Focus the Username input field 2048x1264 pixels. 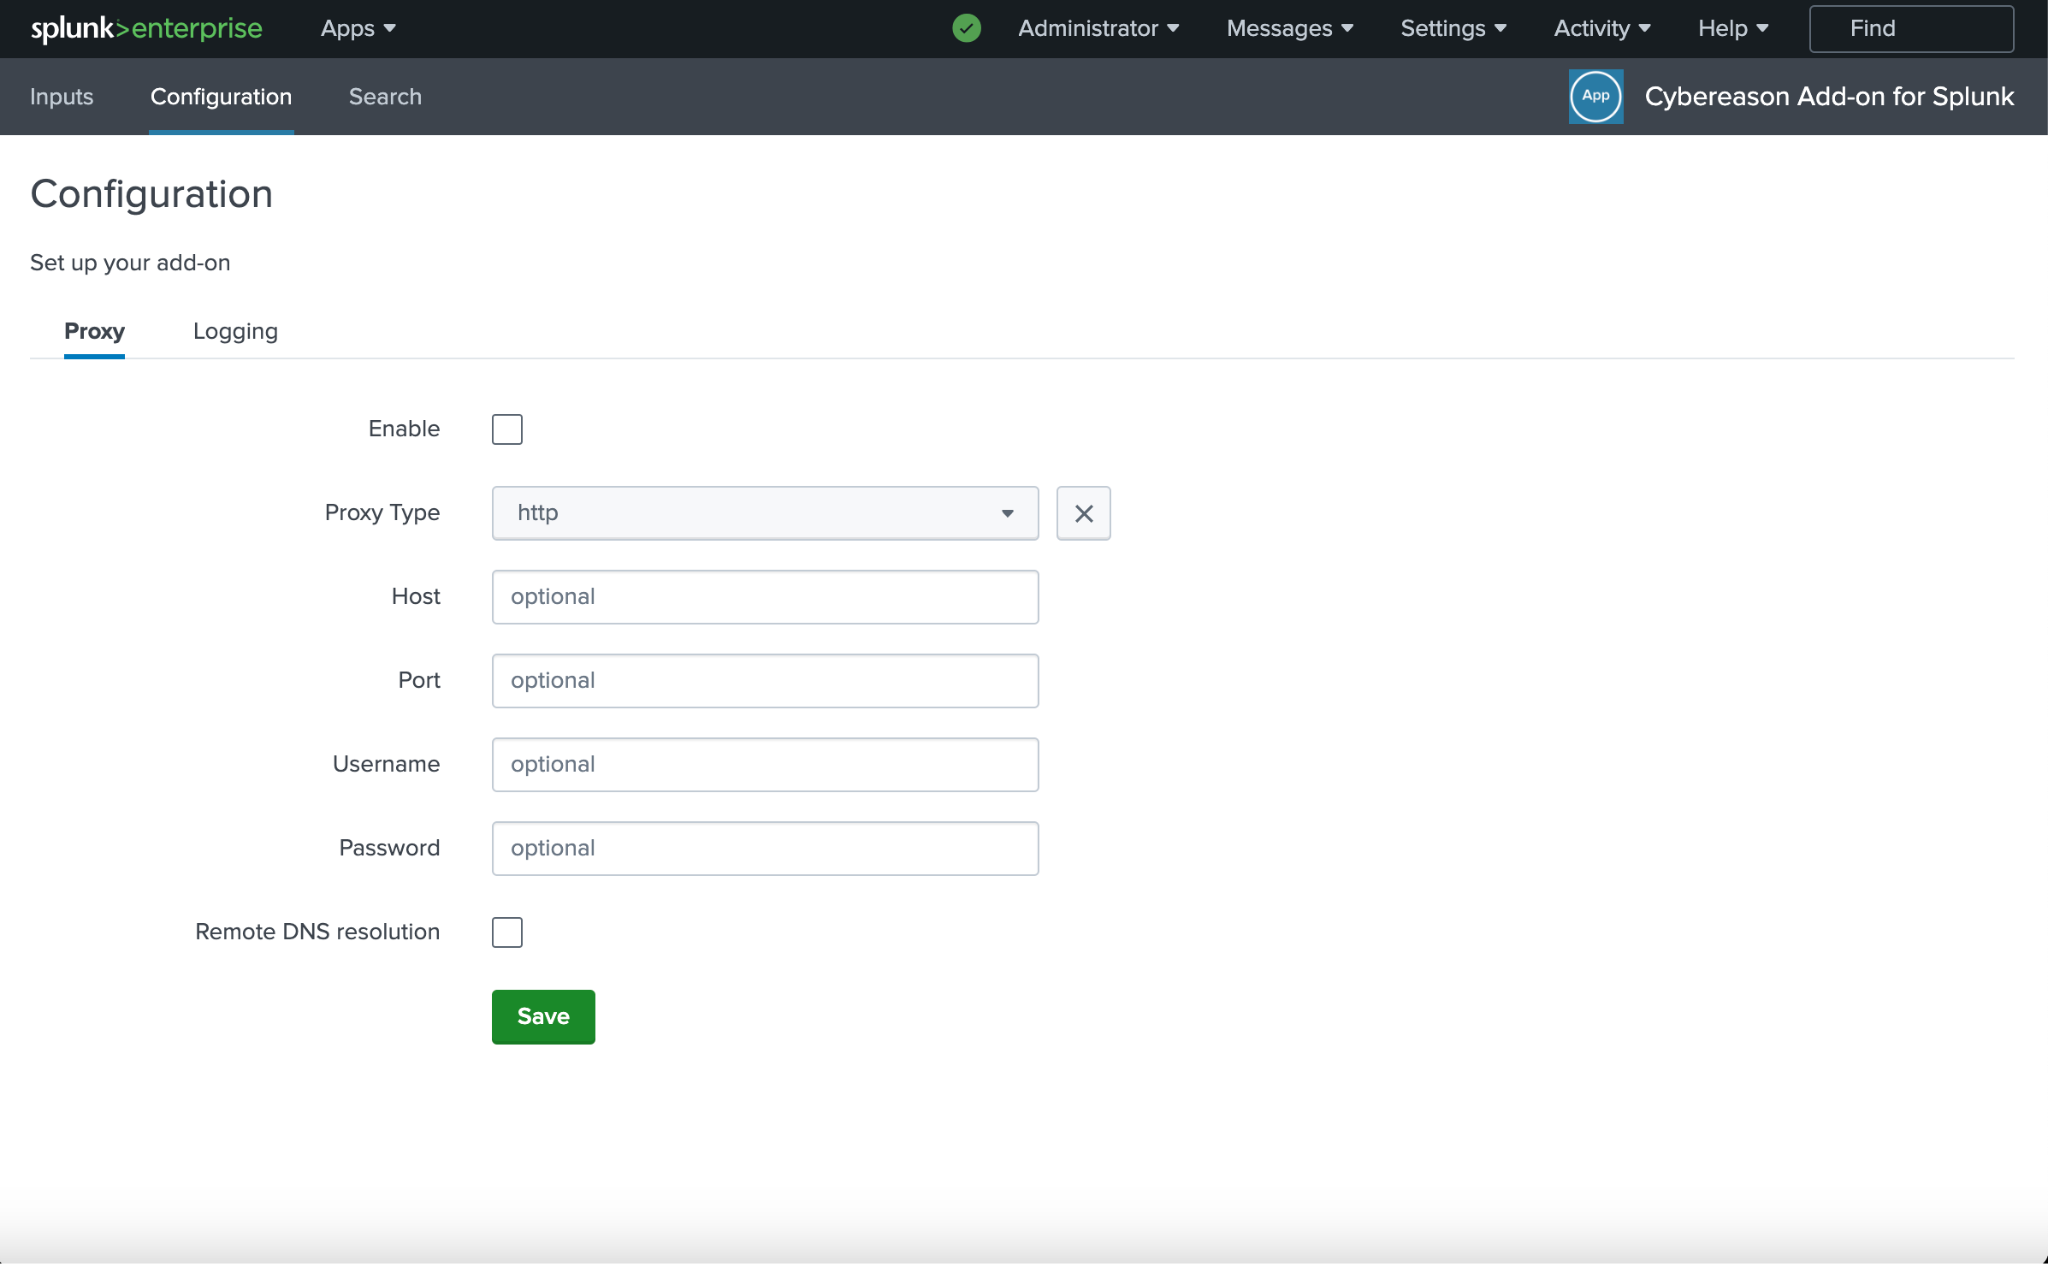[x=765, y=765]
